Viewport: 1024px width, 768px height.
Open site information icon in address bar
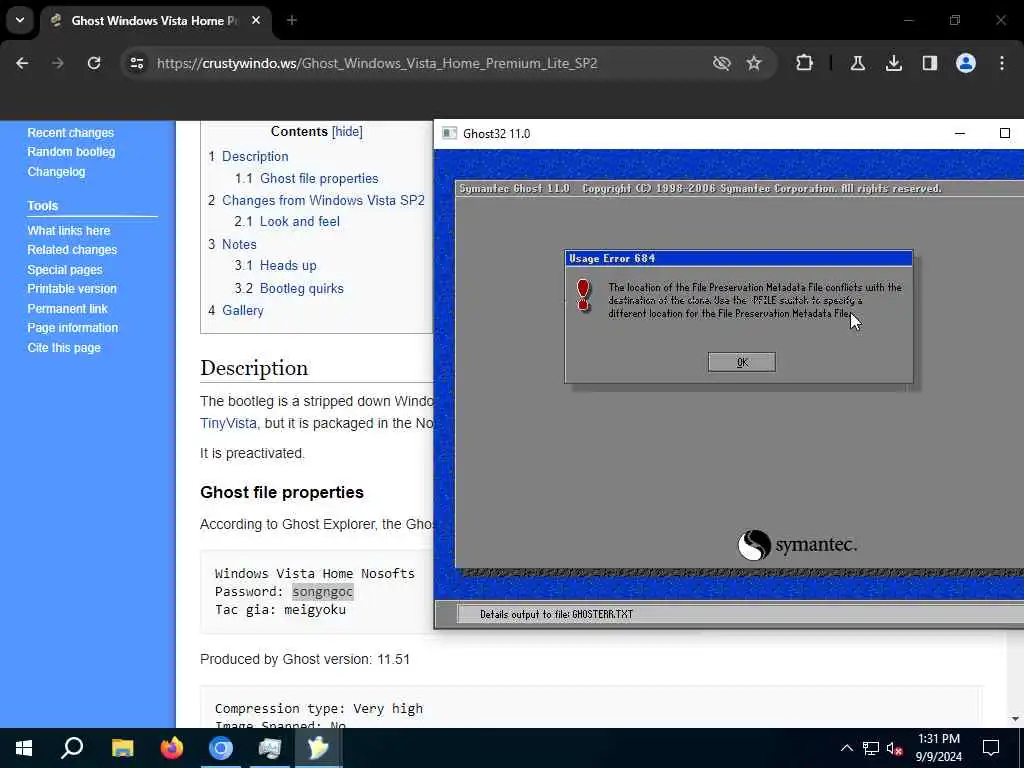pyautogui.click(x=136, y=63)
